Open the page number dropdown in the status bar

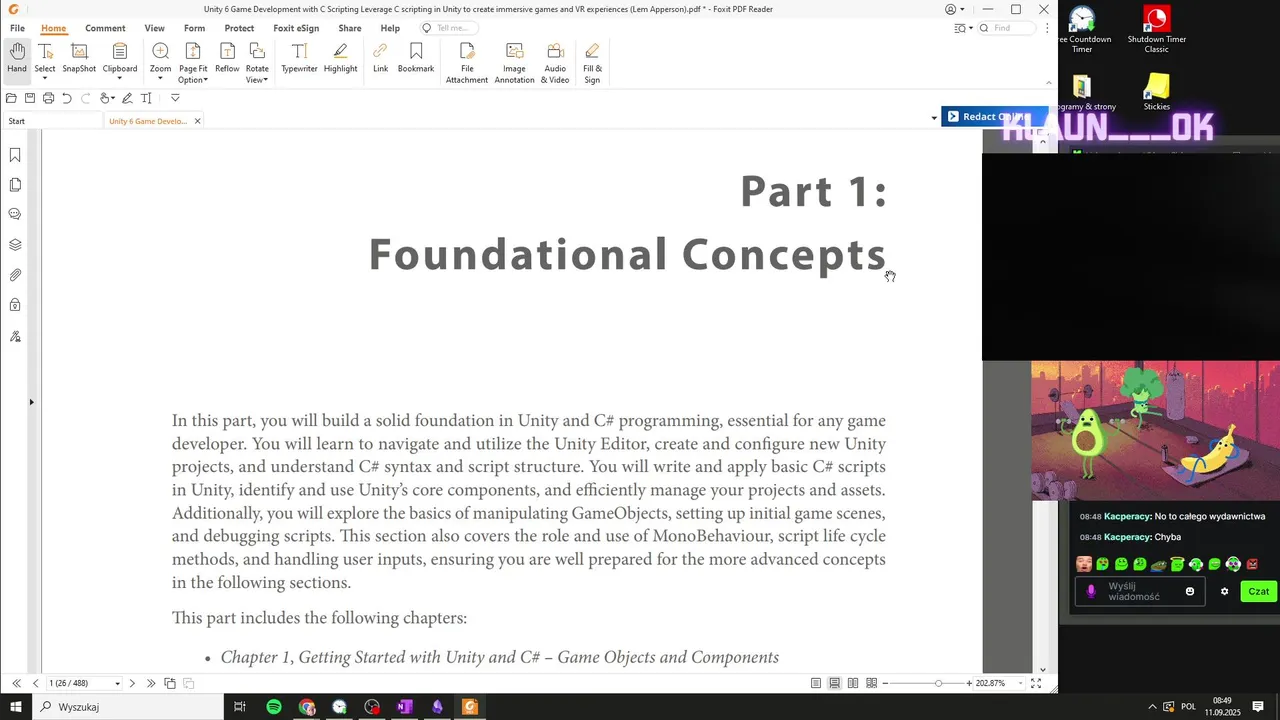[x=117, y=684]
